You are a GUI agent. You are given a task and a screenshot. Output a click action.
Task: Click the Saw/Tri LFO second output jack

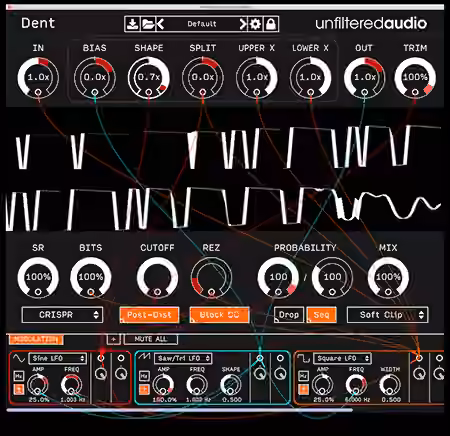[x=280, y=358]
